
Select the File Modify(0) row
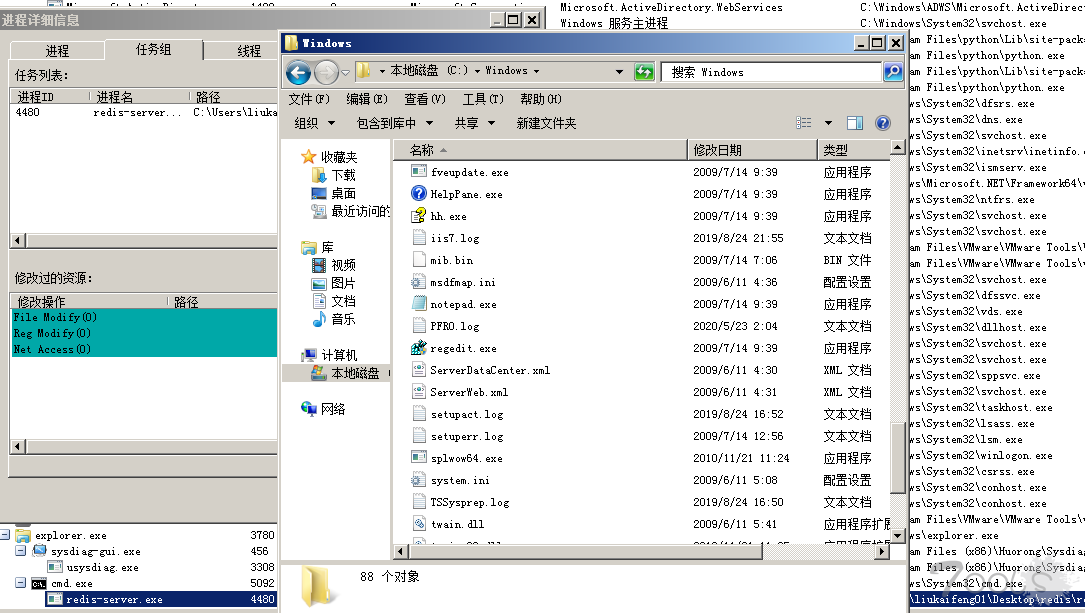[x=144, y=317]
